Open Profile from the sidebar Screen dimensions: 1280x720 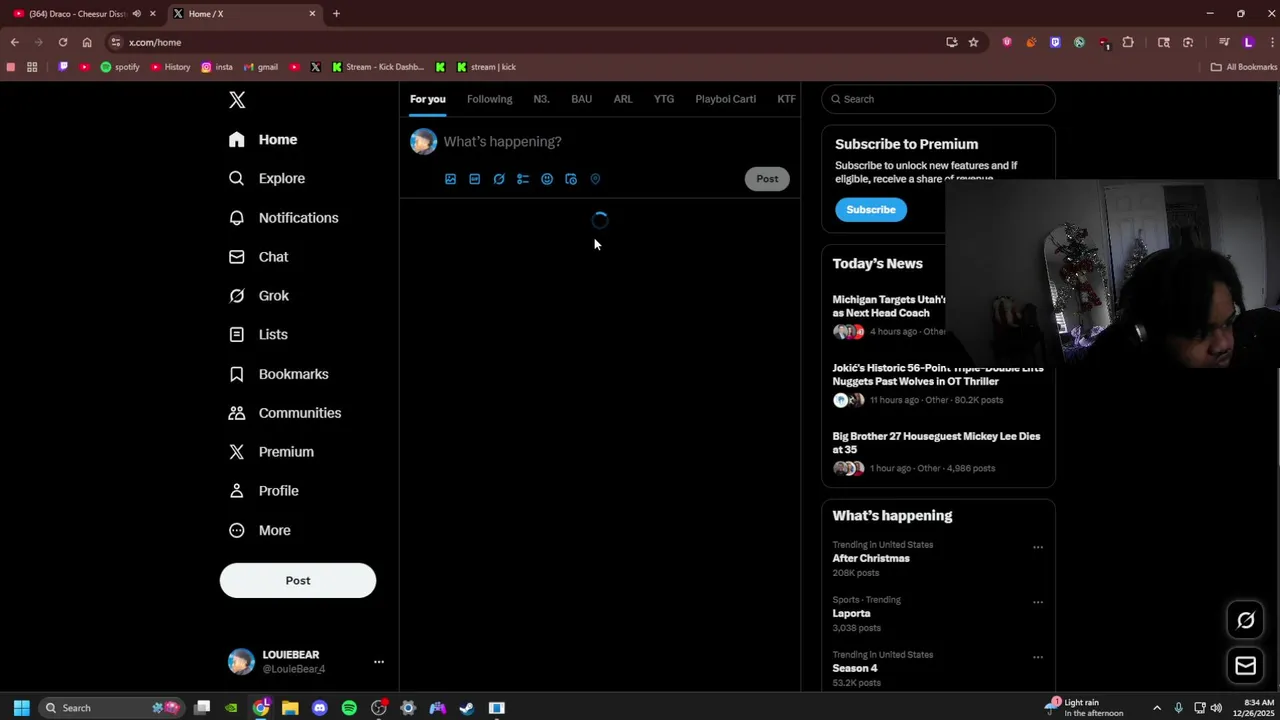coord(264,491)
